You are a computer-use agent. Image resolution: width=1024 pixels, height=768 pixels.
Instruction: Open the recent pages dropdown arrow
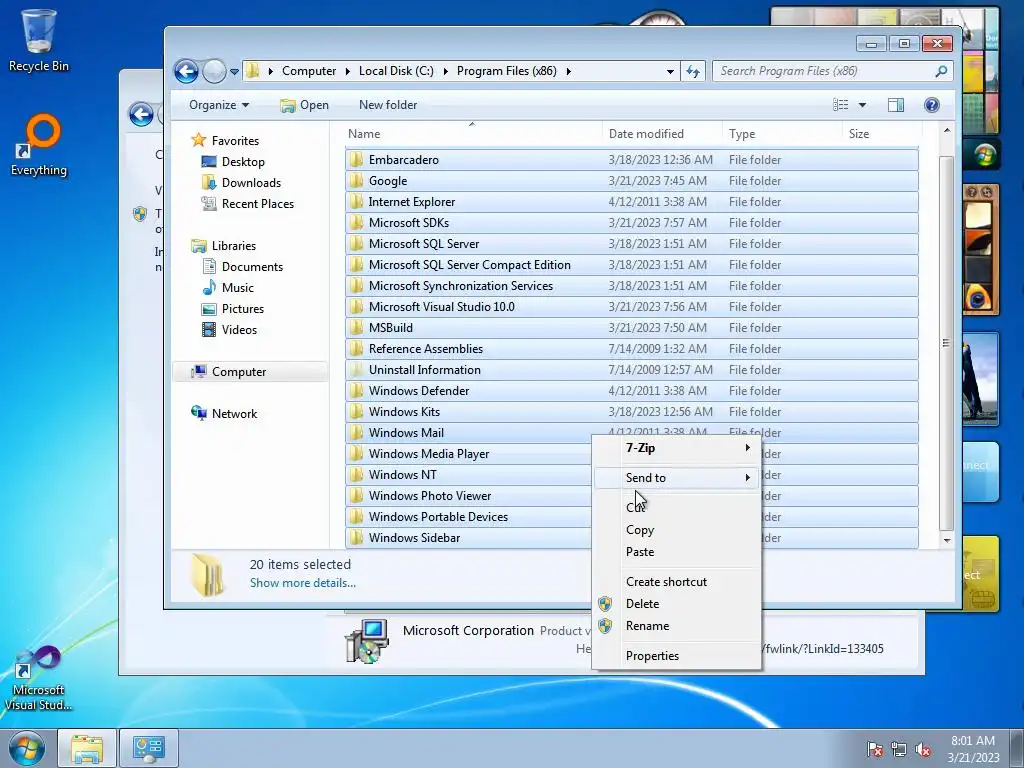234,72
